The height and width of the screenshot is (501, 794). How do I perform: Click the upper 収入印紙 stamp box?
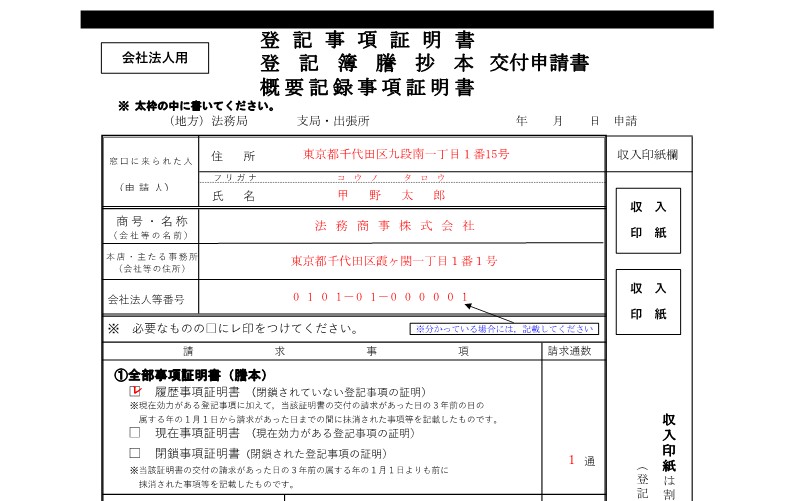coord(648,220)
